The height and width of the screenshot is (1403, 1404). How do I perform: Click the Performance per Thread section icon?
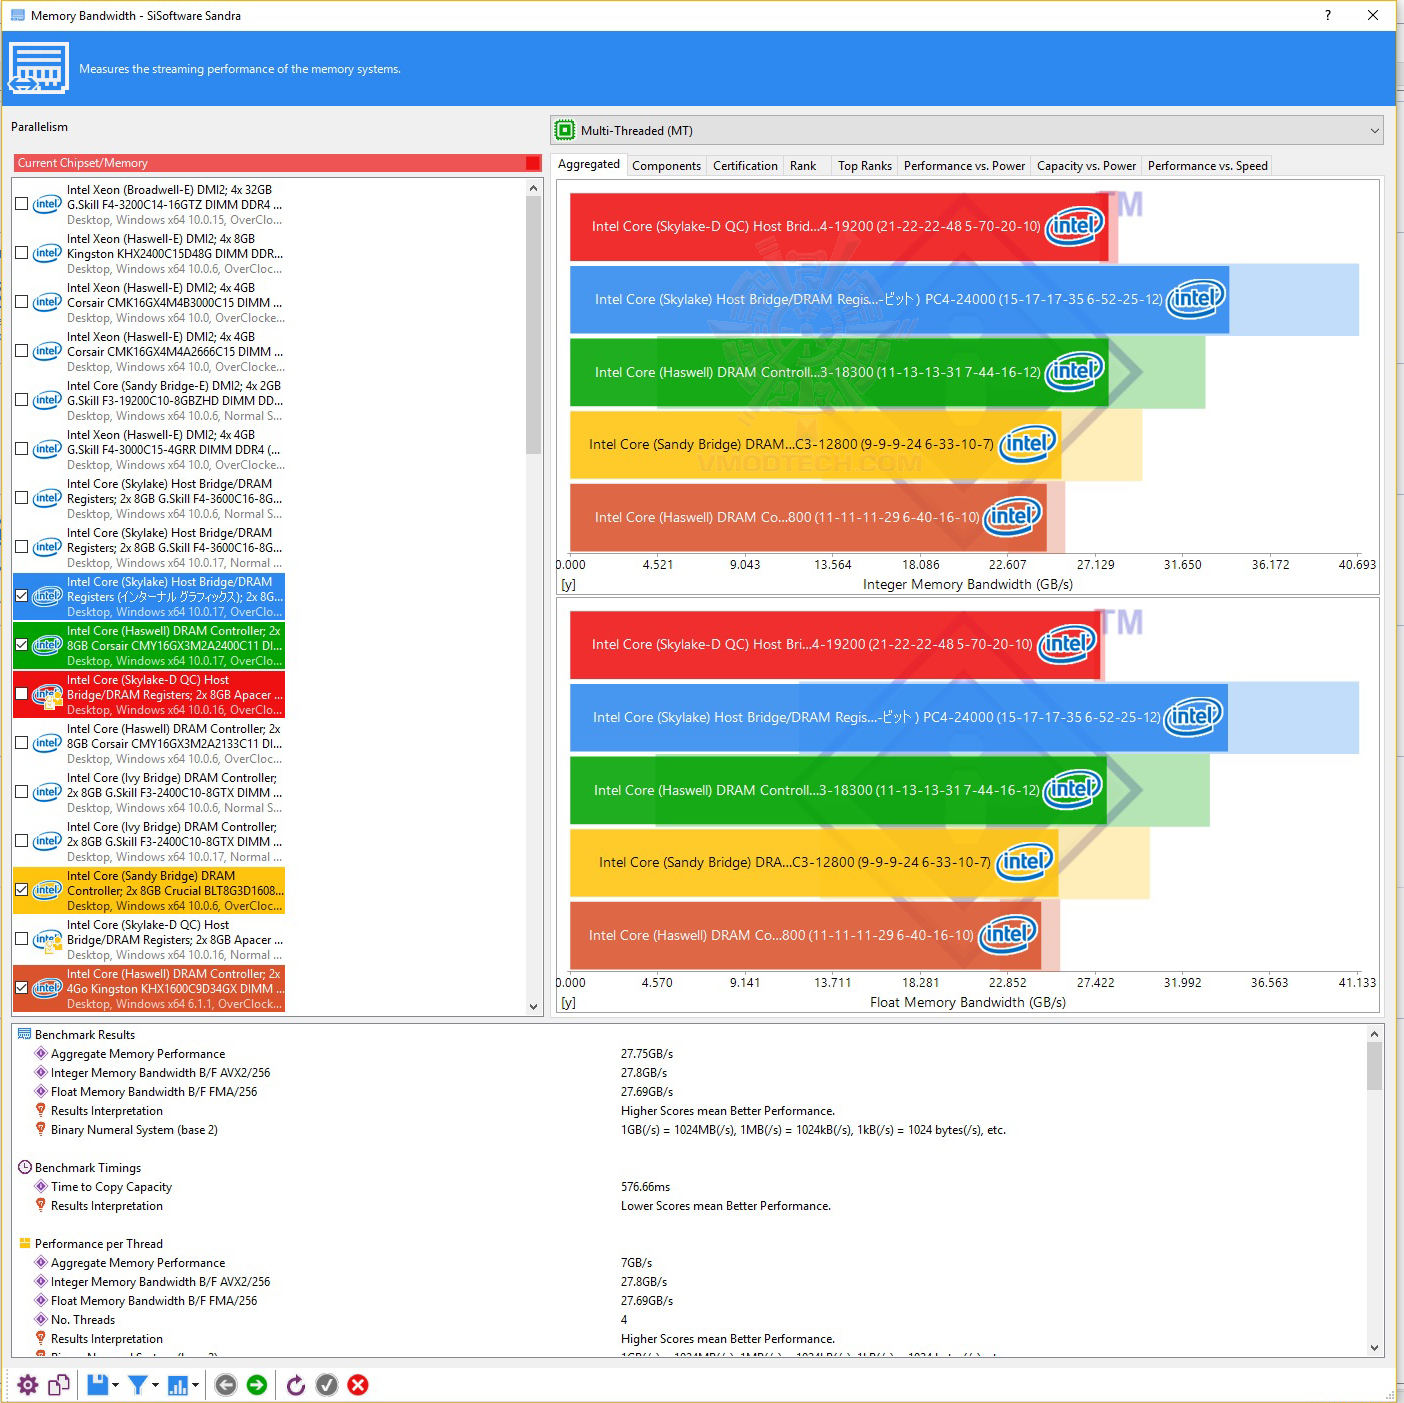point(25,1243)
